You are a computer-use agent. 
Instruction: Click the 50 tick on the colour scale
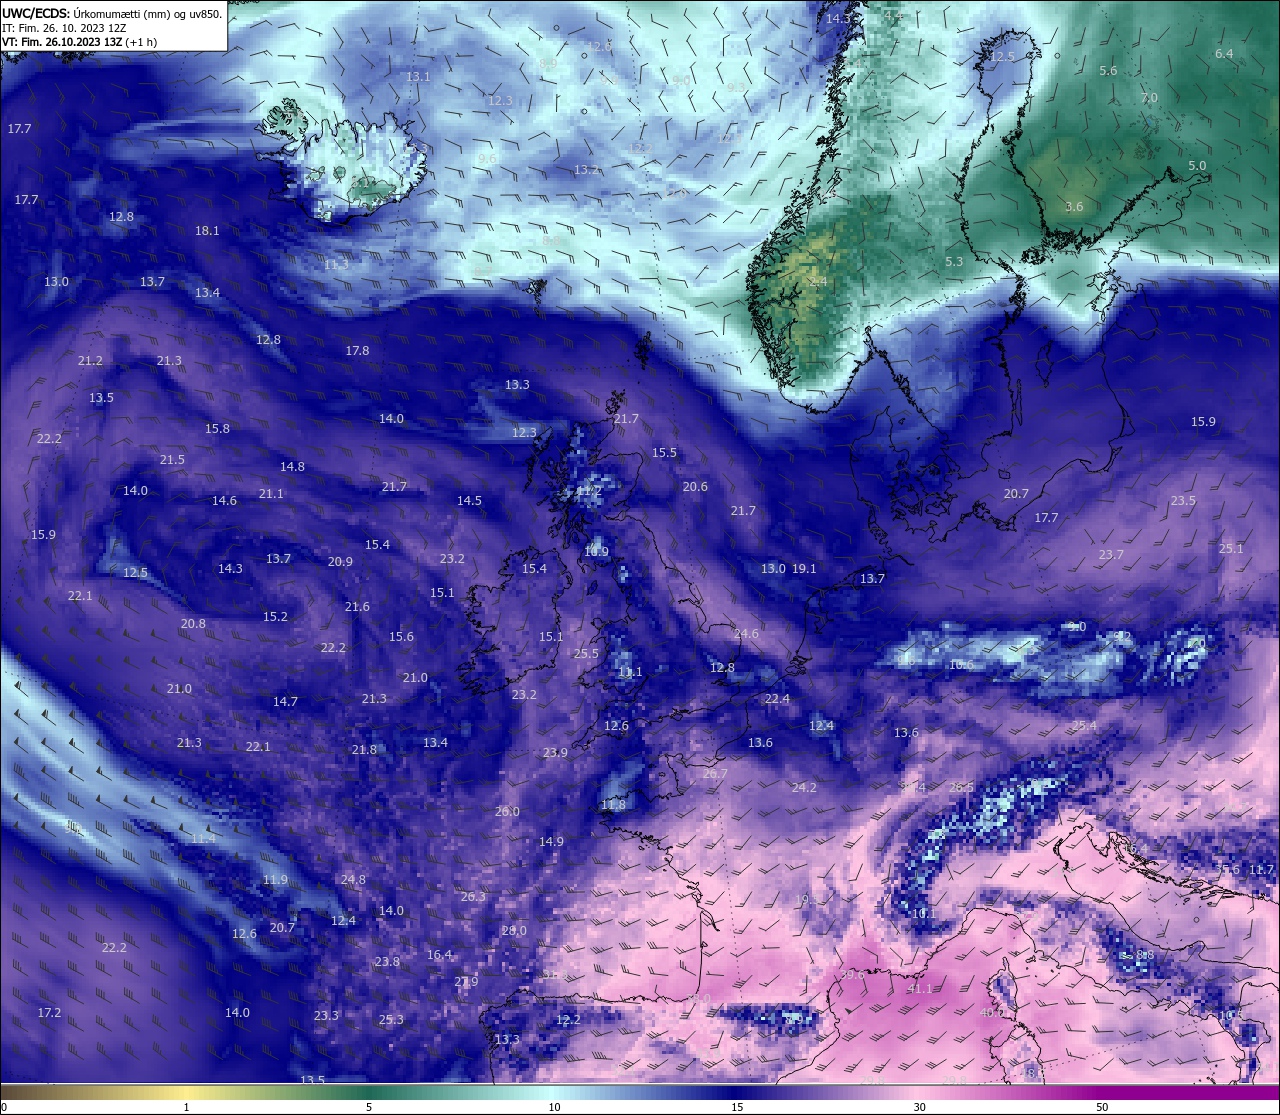coord(1102,1107)
